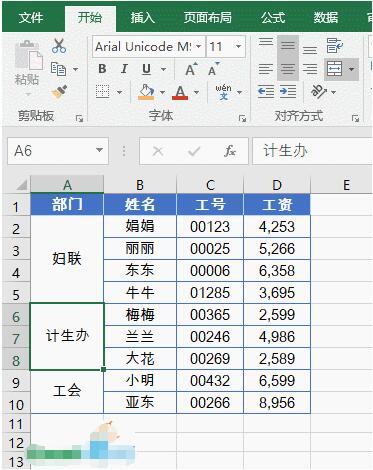Open the orientation dropdown arrow
The image size is (373, 470).
(333, 92)
